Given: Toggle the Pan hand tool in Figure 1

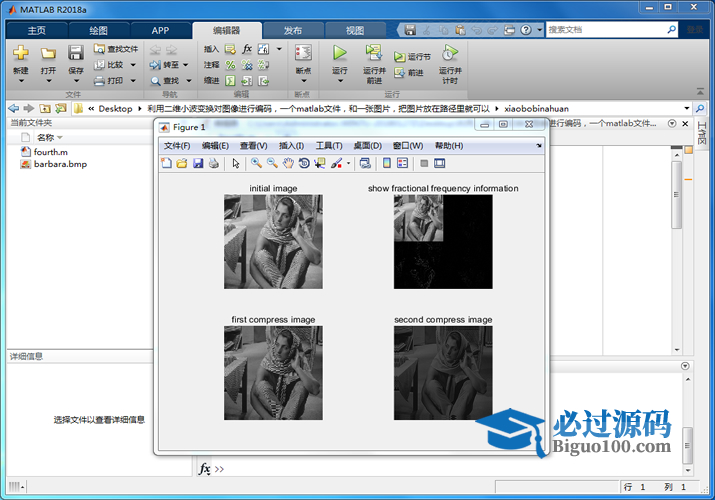Looking at the screenshot, I should [288, 163].
